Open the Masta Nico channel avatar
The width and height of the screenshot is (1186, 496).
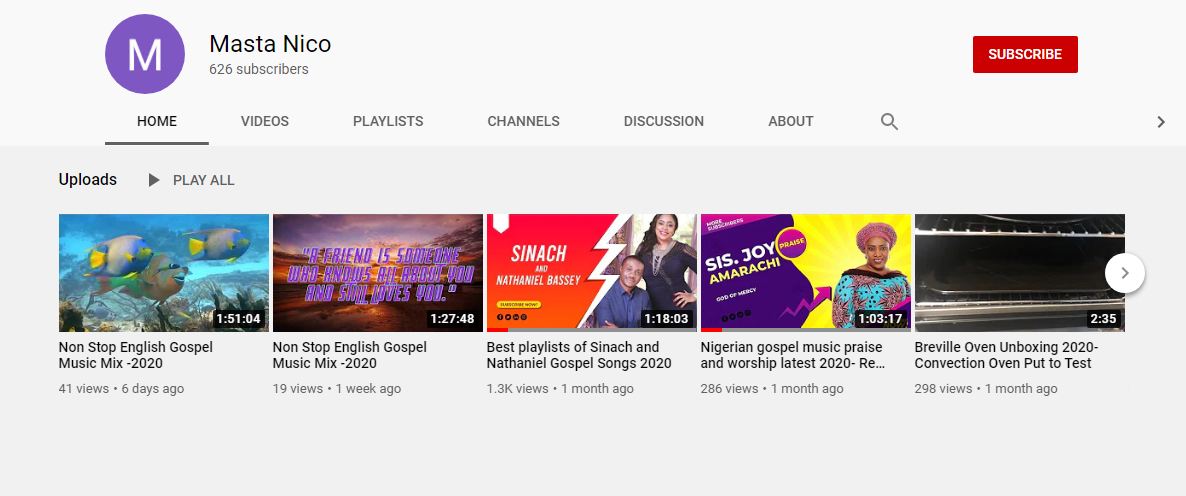144,54
